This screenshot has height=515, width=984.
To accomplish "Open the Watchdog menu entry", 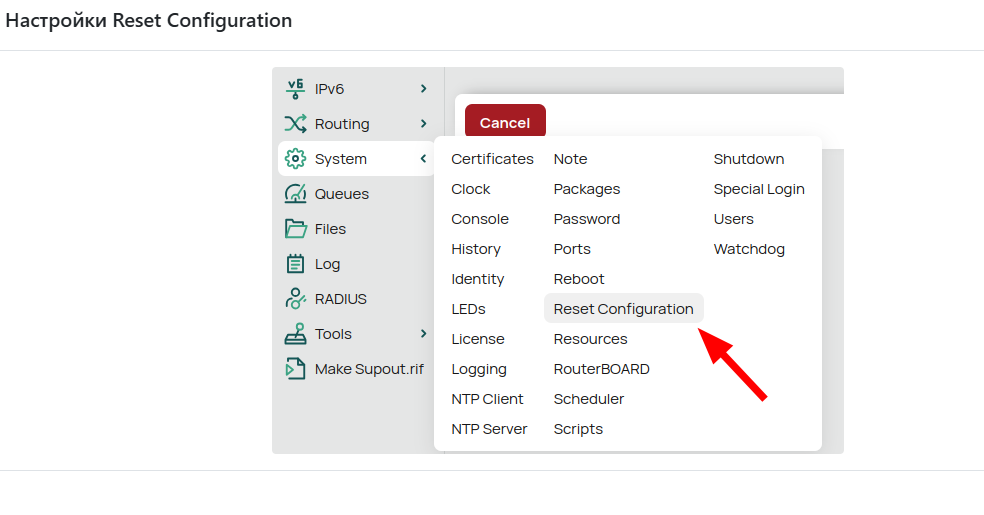I will (749, 249).
